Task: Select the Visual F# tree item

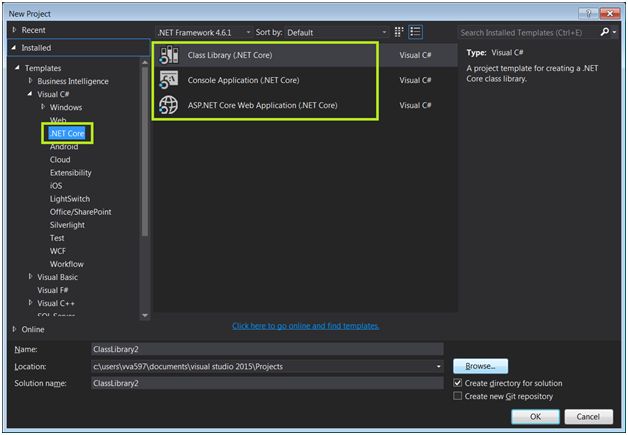Action: (x=52, y=290)
